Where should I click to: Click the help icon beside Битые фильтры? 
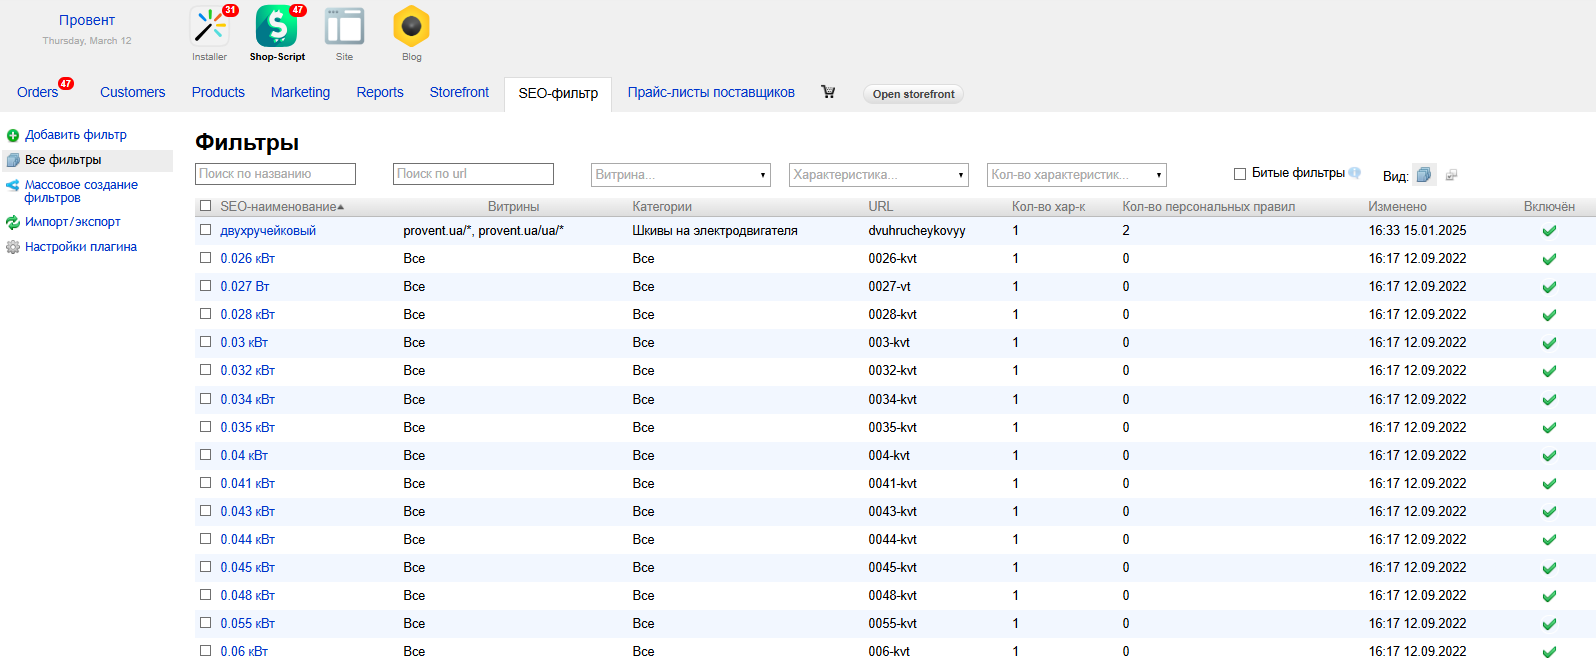pyautogui.click(x=1355, y=173)
